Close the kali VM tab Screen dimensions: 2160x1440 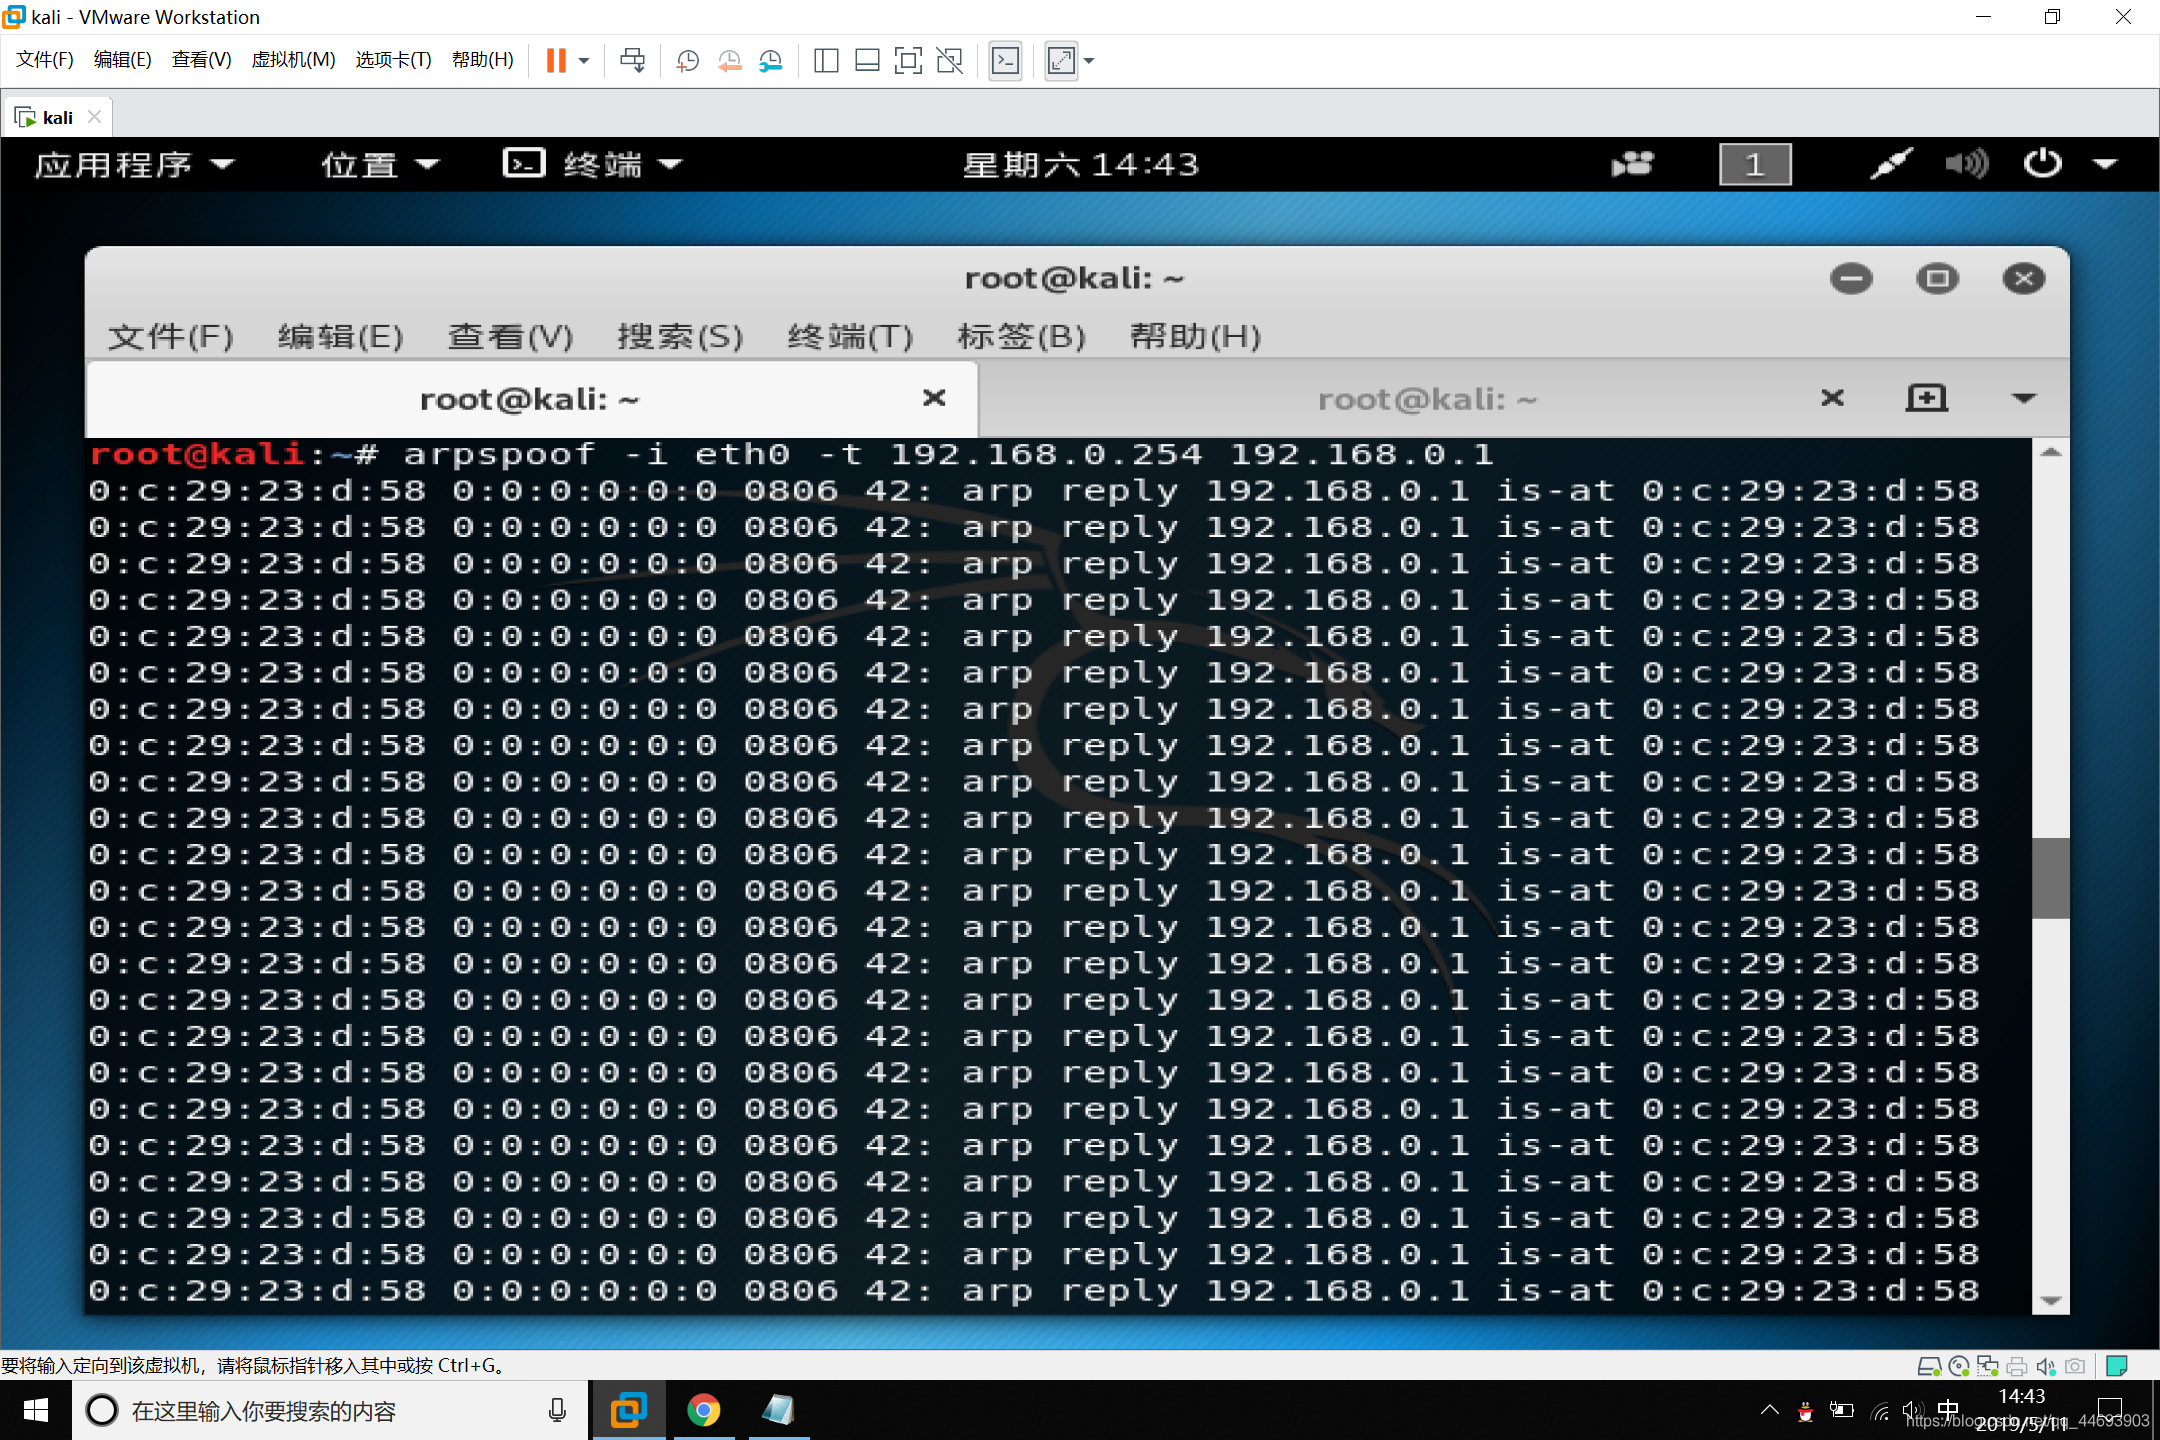[x=94, y=117]
